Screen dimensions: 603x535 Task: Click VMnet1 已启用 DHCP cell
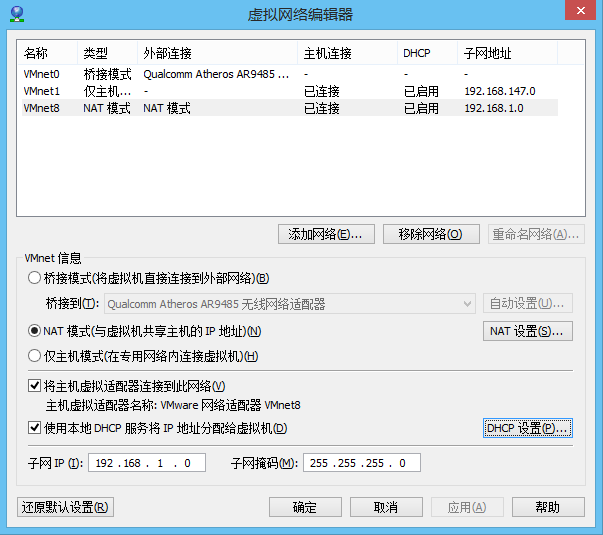click(x=421, y=91)
